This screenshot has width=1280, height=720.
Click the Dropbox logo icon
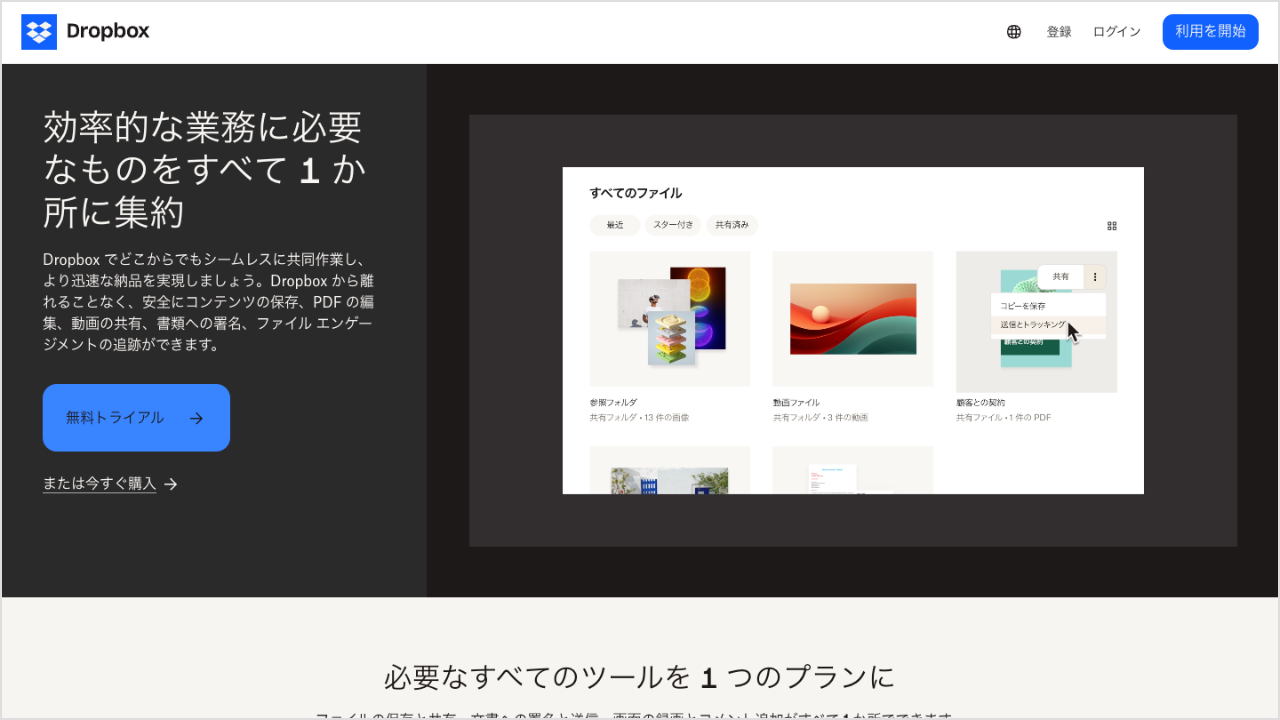pyautogui.click(x=39, y=32)
